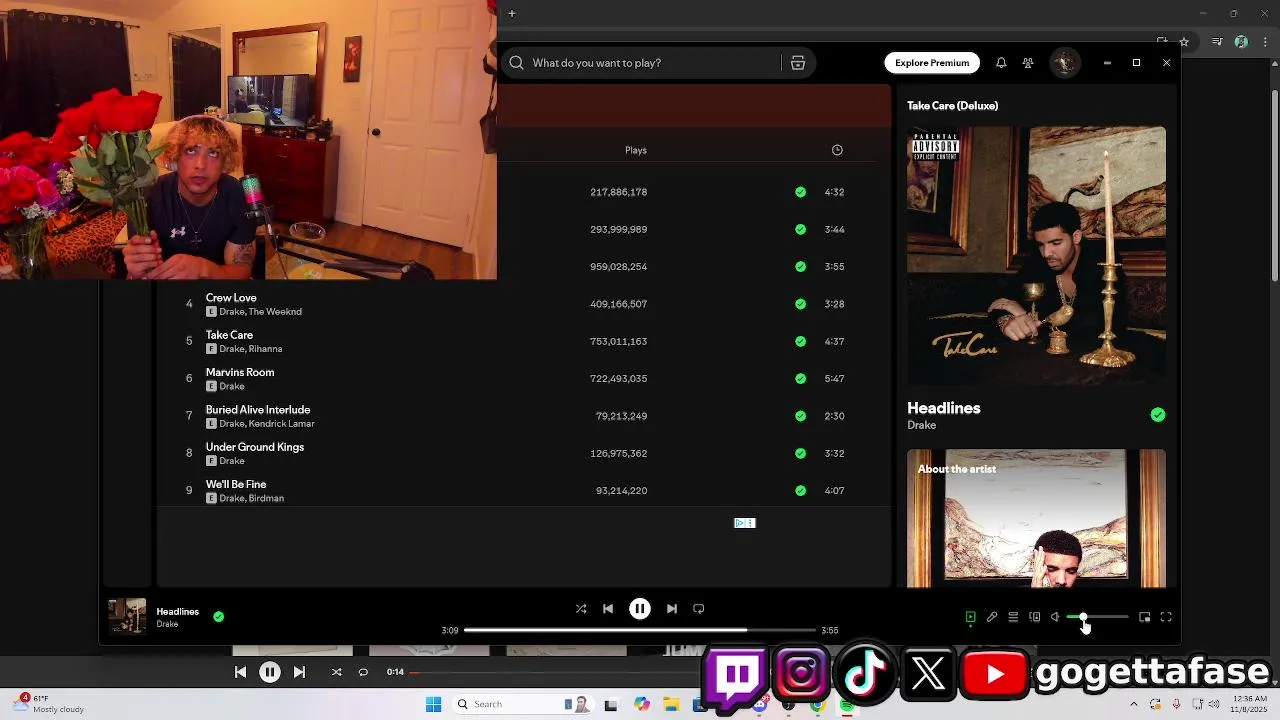This screenshot has height=720, width=1280.
Task: Open the Spotify queue icon
Action: 1013,617
